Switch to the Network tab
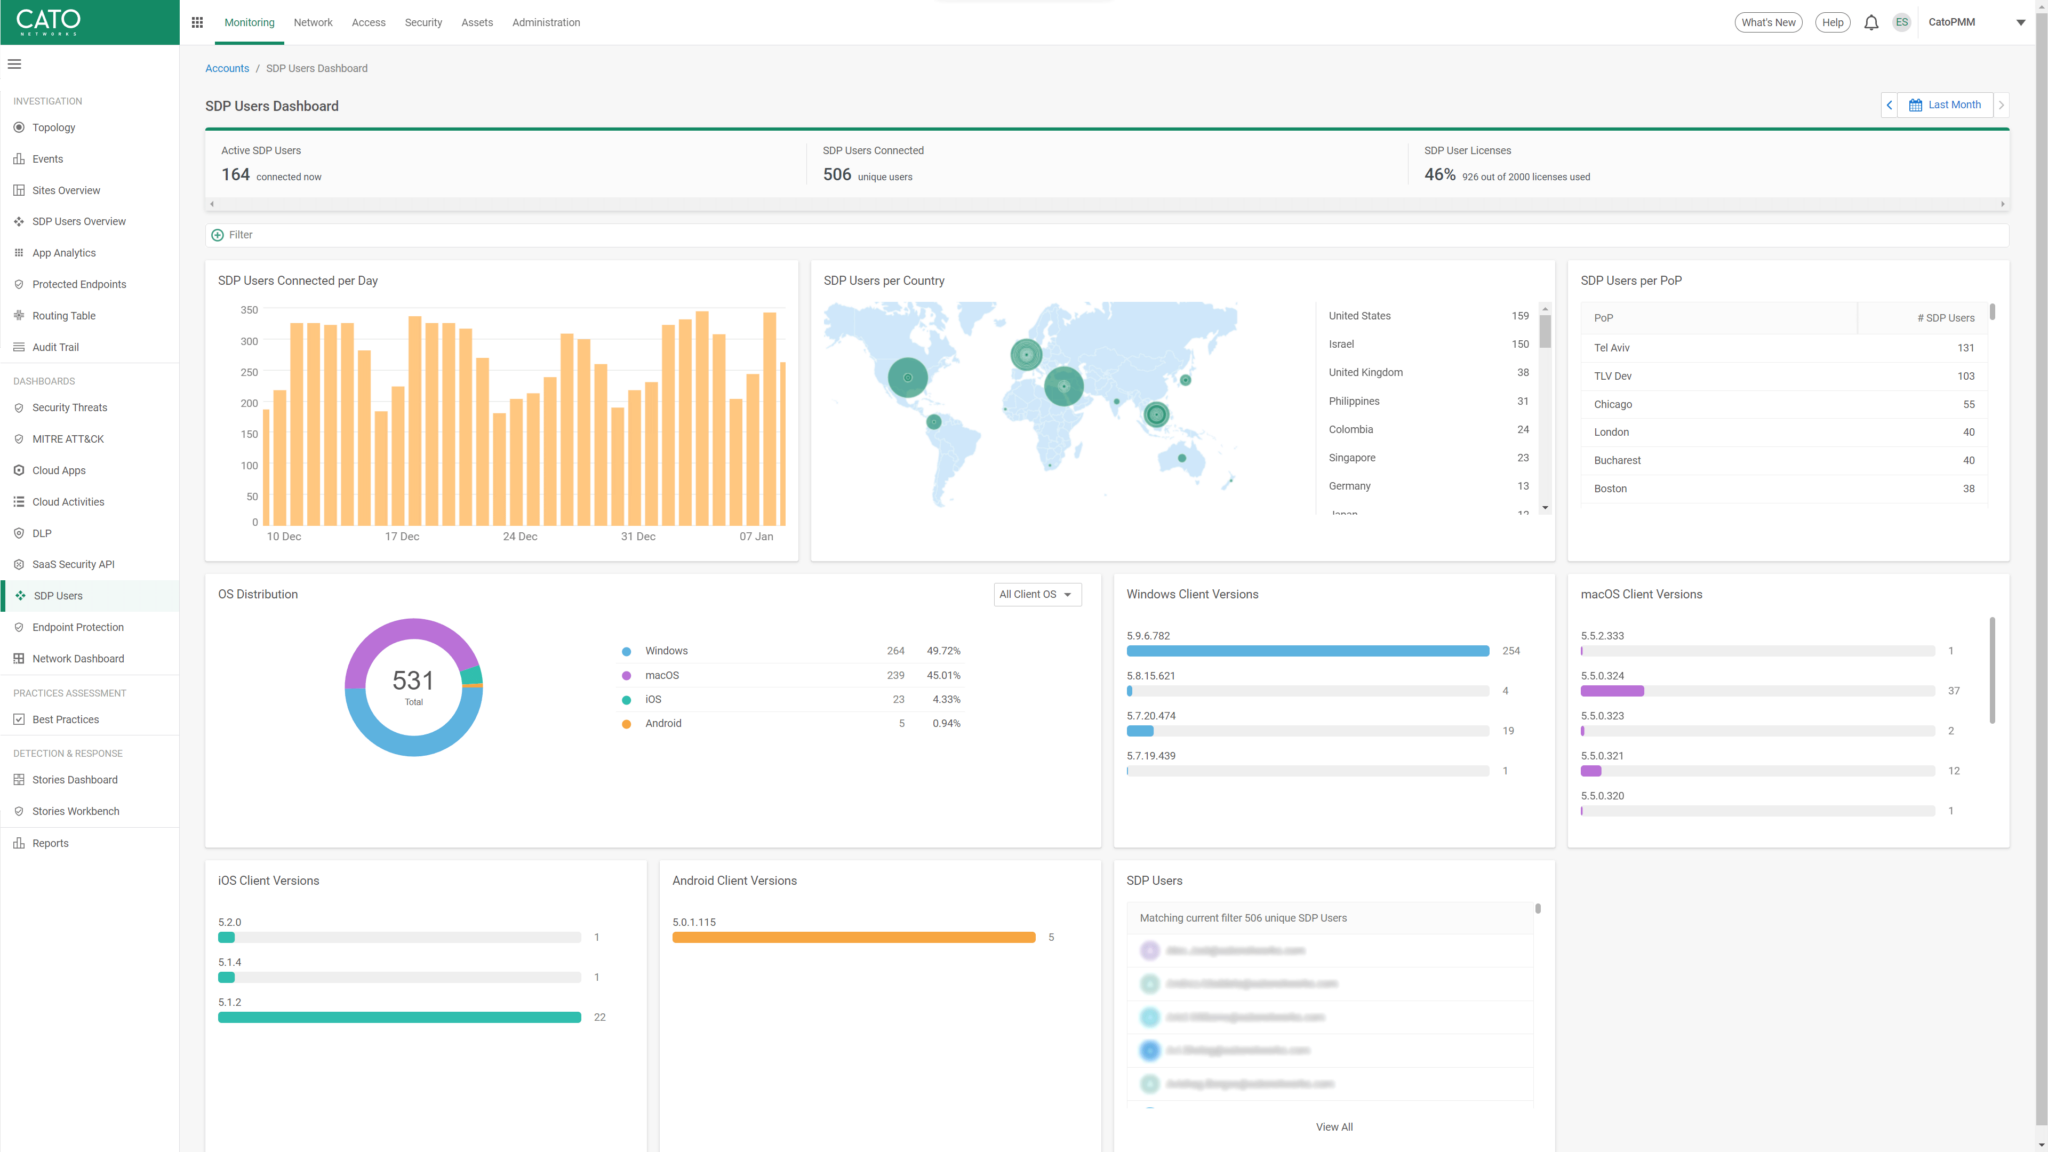 coord(313,22)
